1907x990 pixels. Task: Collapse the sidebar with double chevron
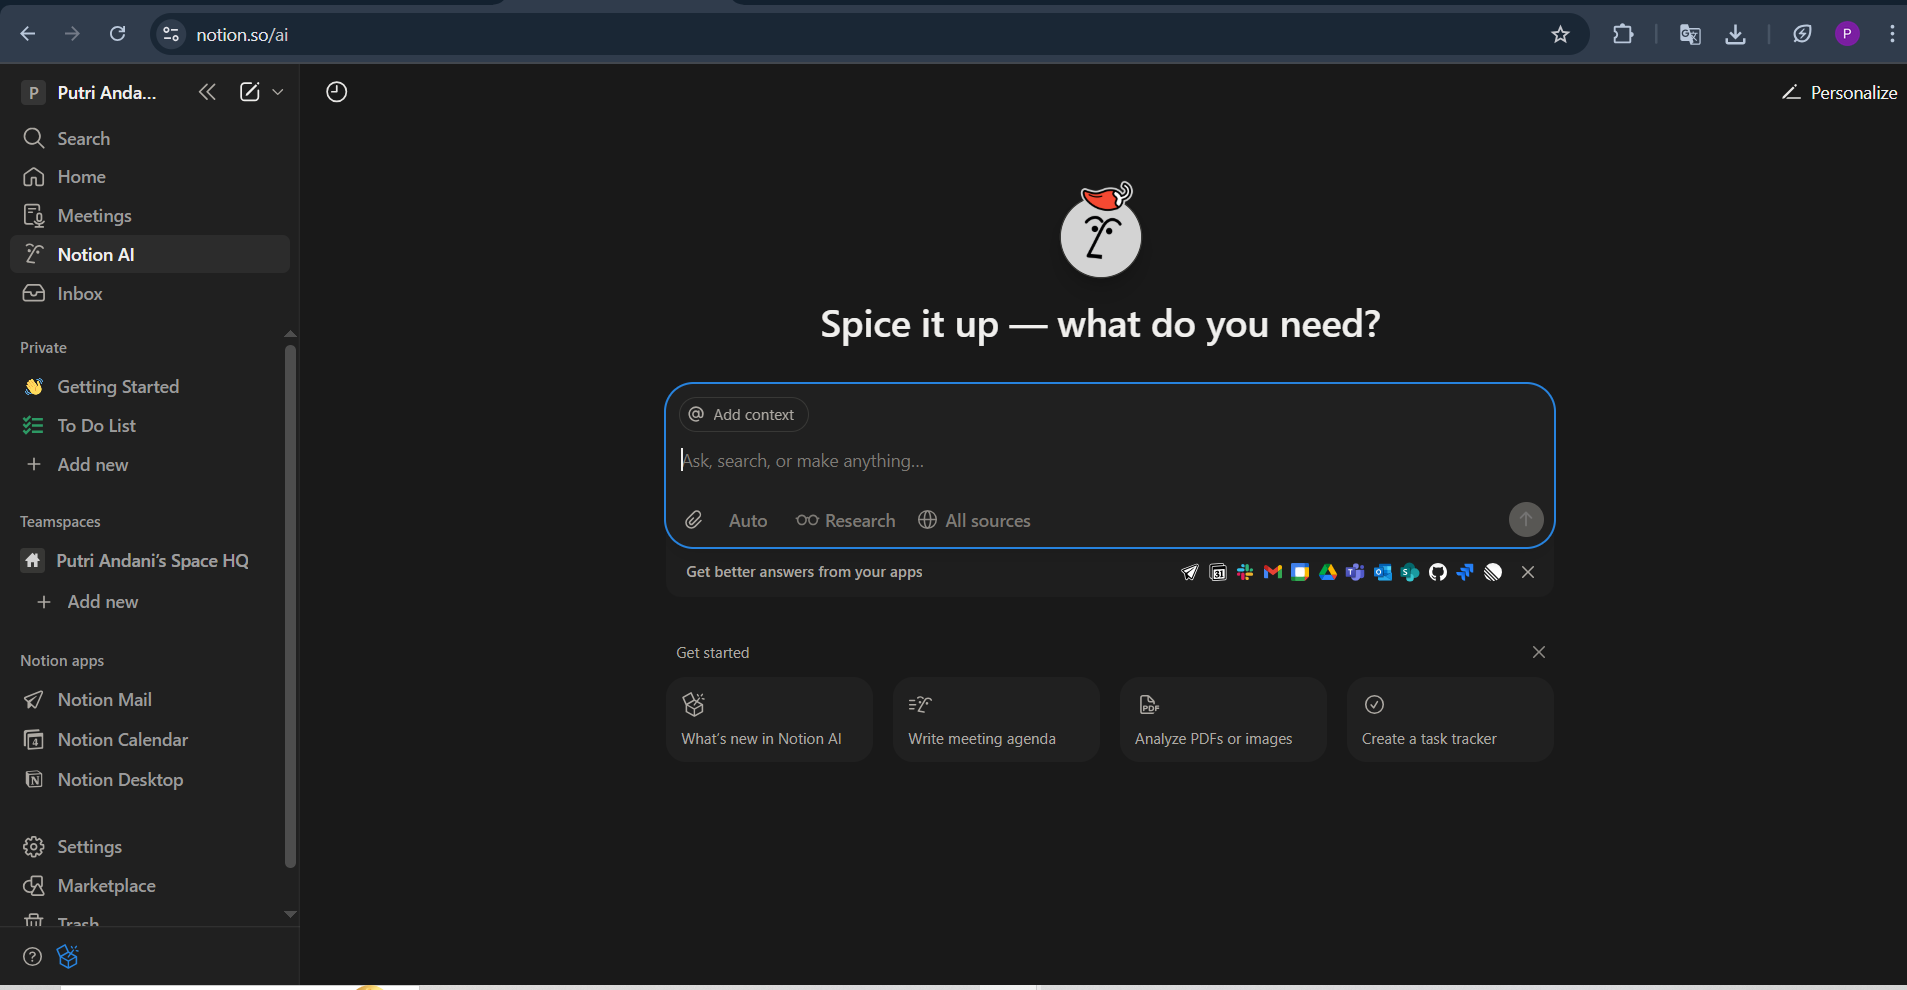point(207,92)
